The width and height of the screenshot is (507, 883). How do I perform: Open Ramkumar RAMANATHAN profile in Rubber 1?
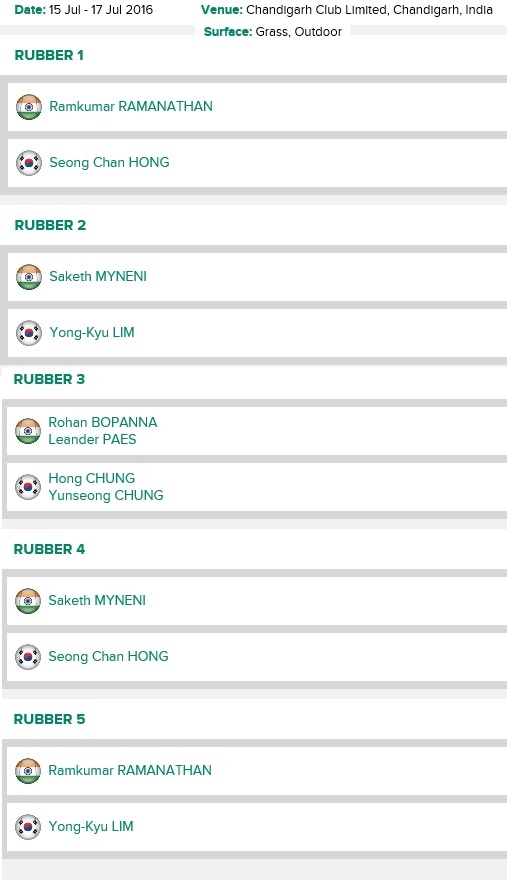point(131,106)
